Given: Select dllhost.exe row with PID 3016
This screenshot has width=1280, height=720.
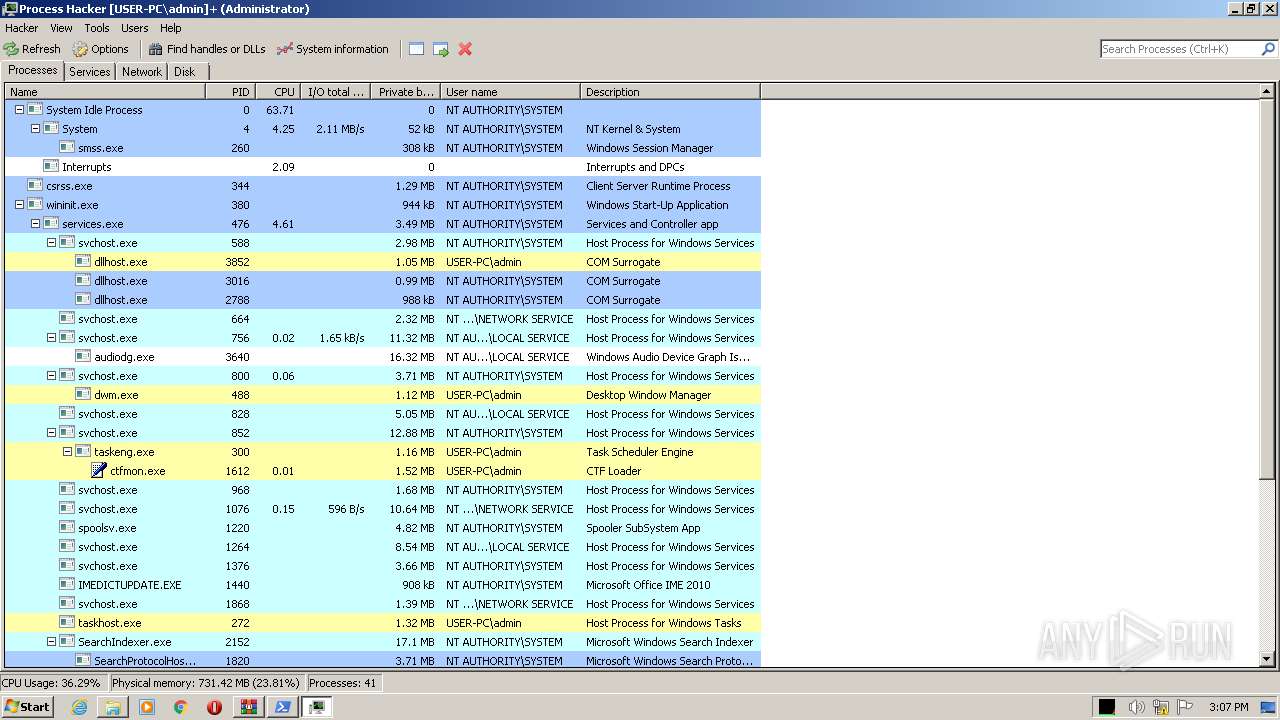Looking at the screenshot, I should click(383, 281).
